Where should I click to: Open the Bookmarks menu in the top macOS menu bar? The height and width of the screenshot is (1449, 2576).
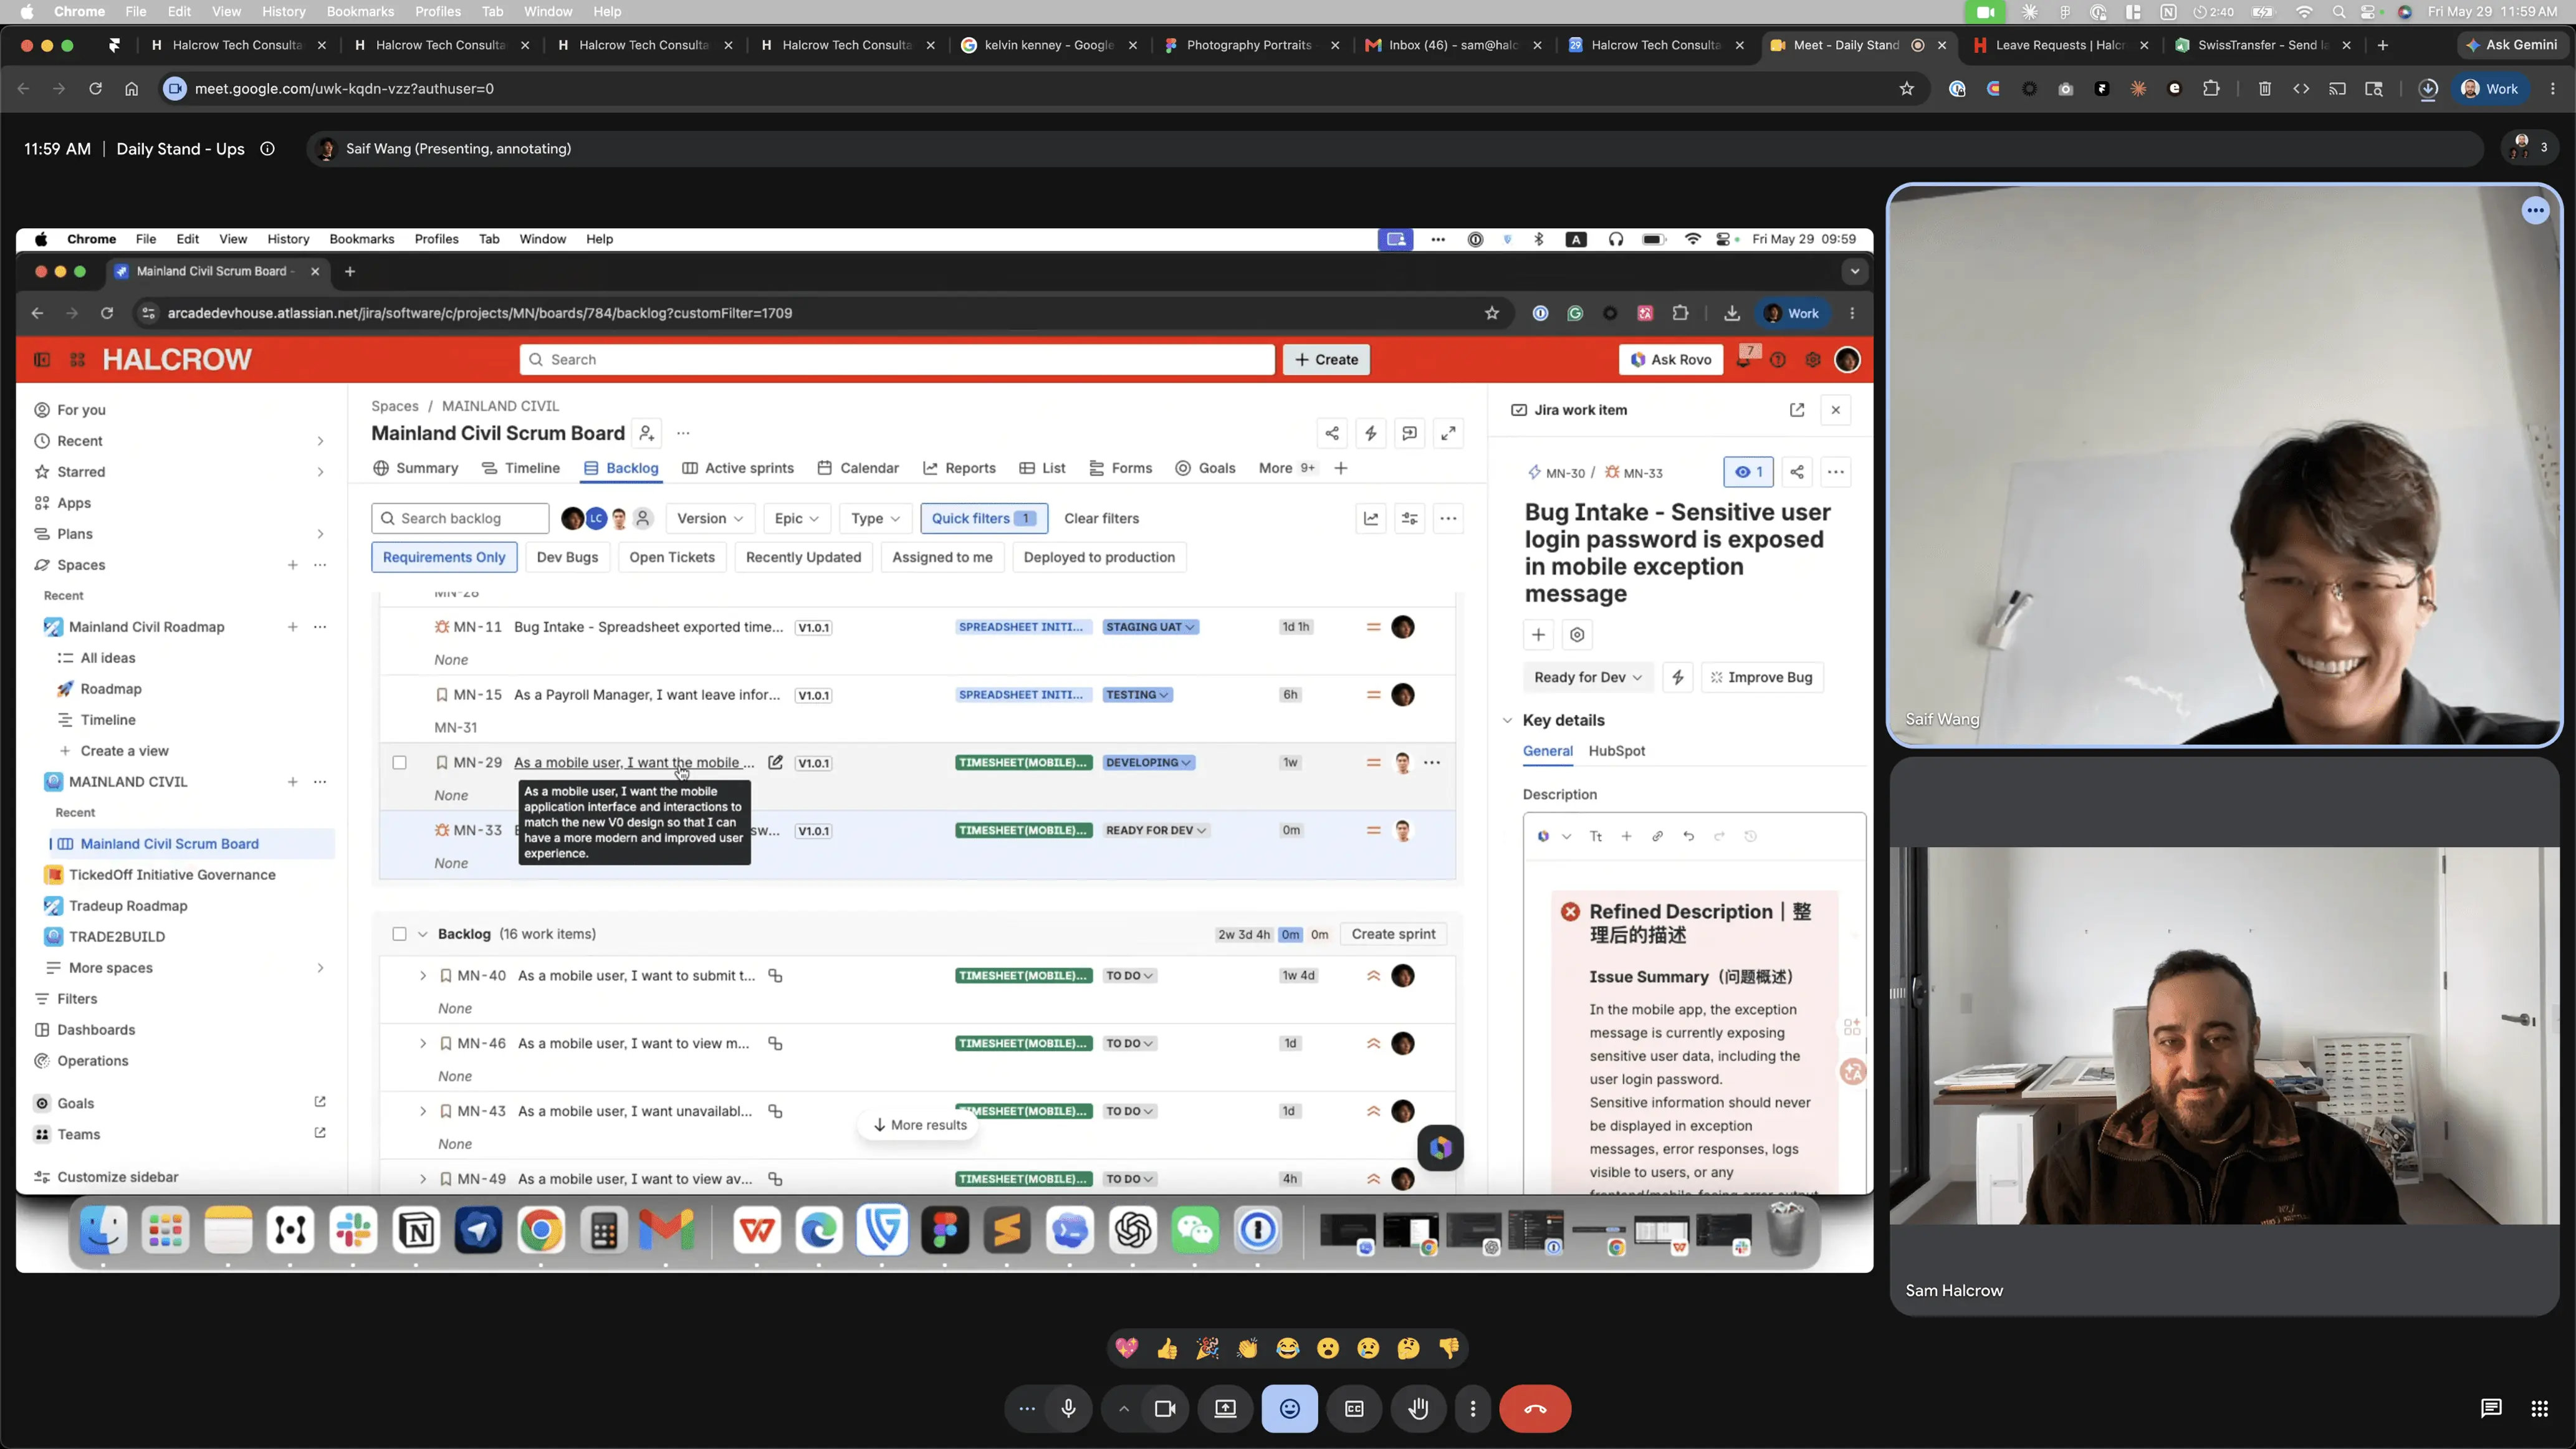tap(360, 12)
